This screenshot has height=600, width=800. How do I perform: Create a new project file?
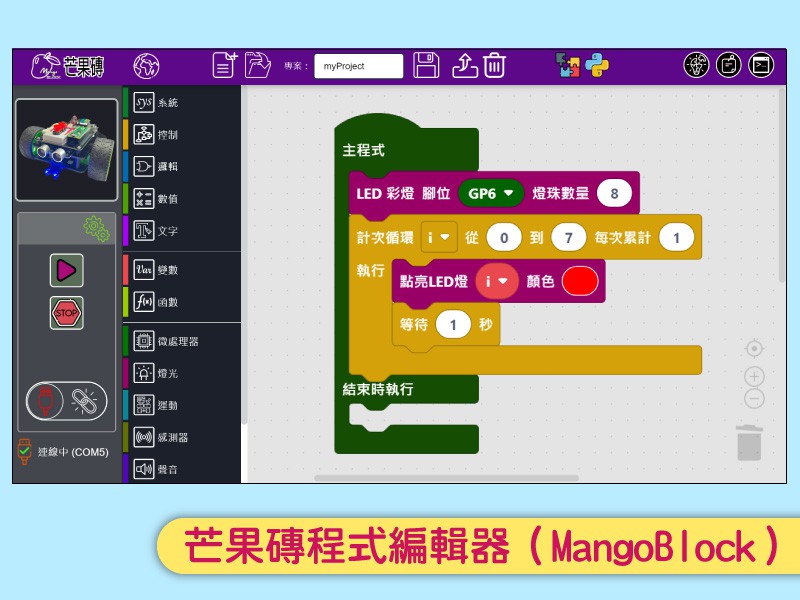point(224,66)
